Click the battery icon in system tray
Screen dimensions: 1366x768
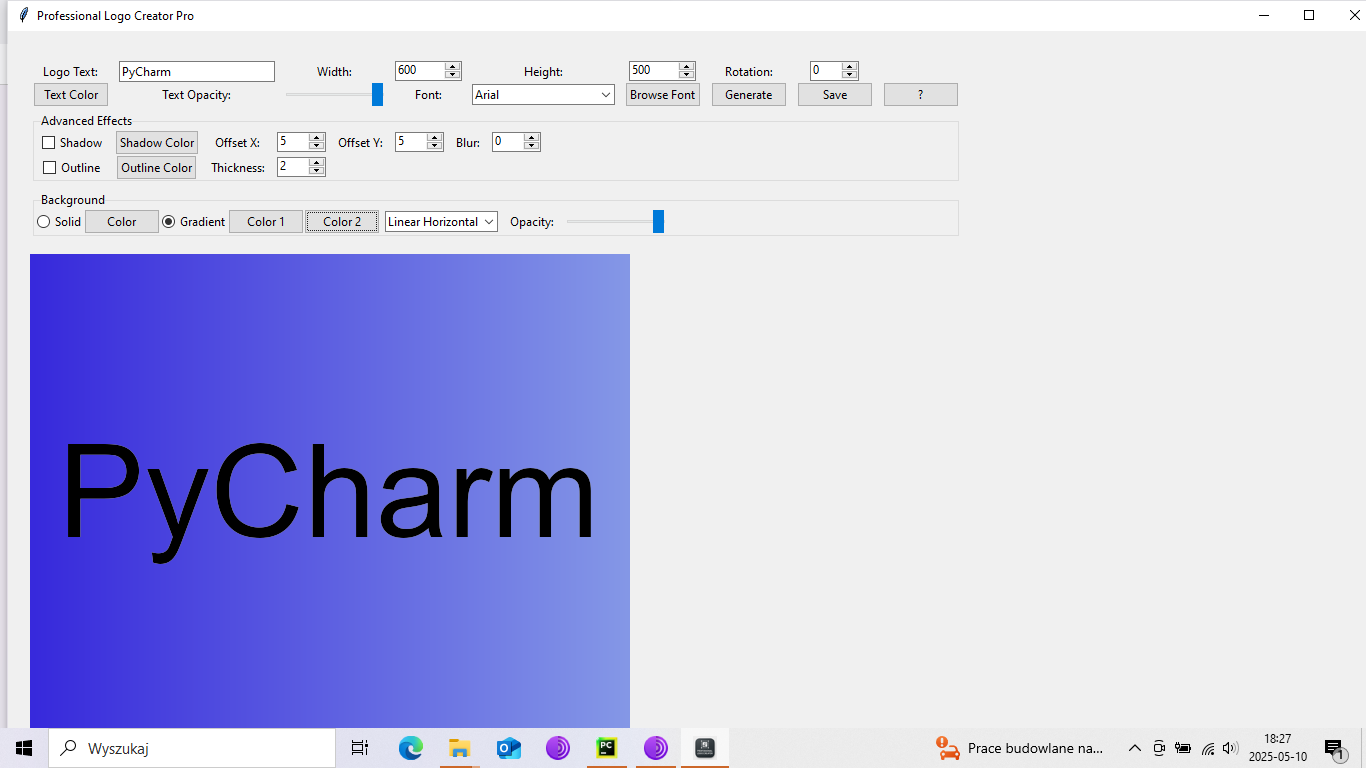(x=1183, y=748)
